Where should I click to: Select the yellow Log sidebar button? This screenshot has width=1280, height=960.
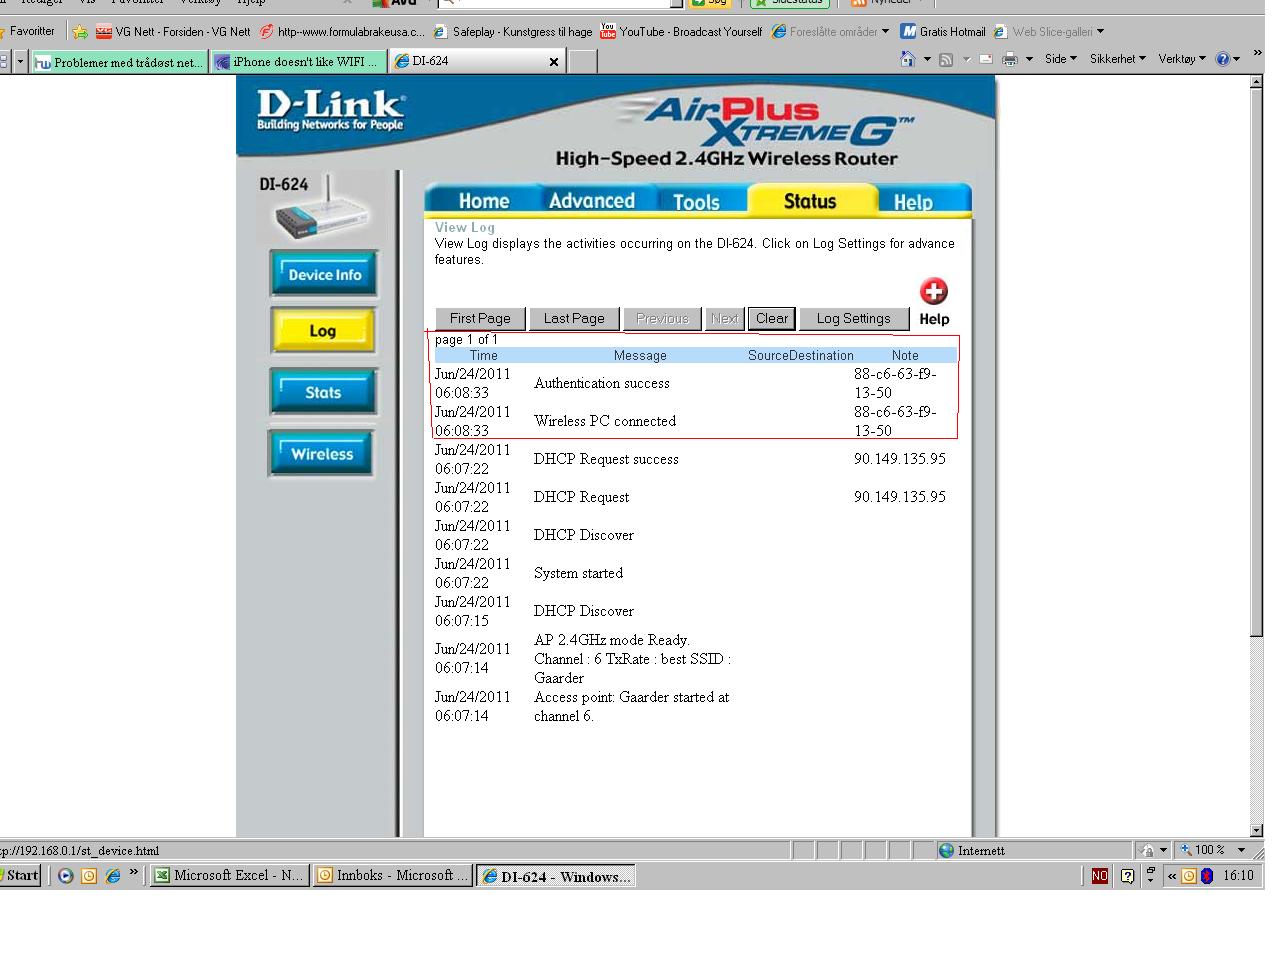[323, 331]
